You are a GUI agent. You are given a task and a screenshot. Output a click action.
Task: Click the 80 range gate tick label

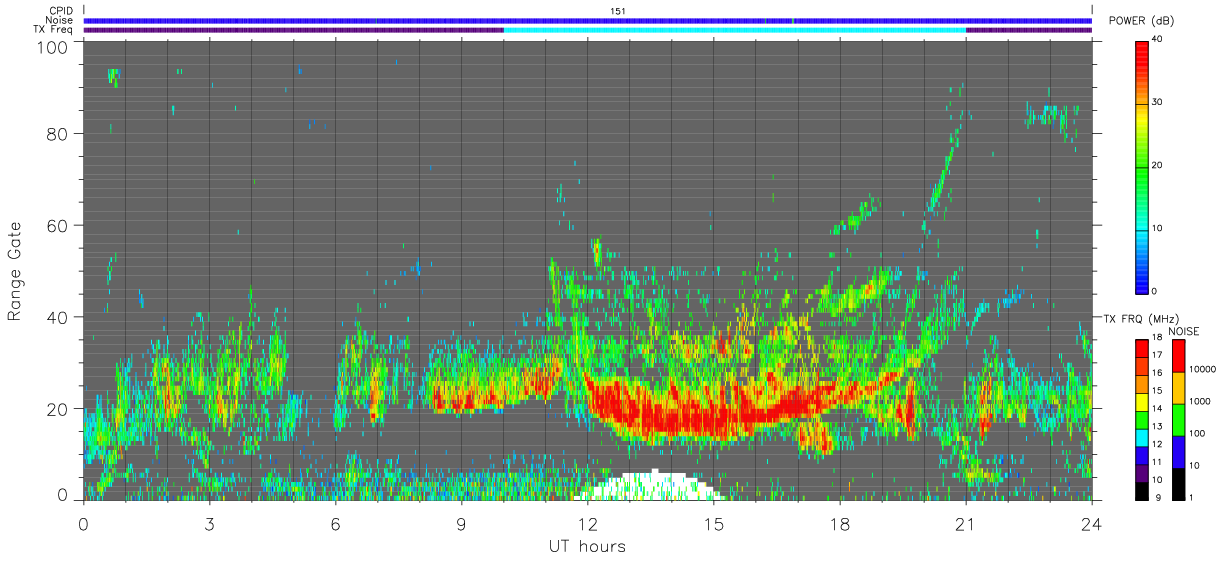57,133
